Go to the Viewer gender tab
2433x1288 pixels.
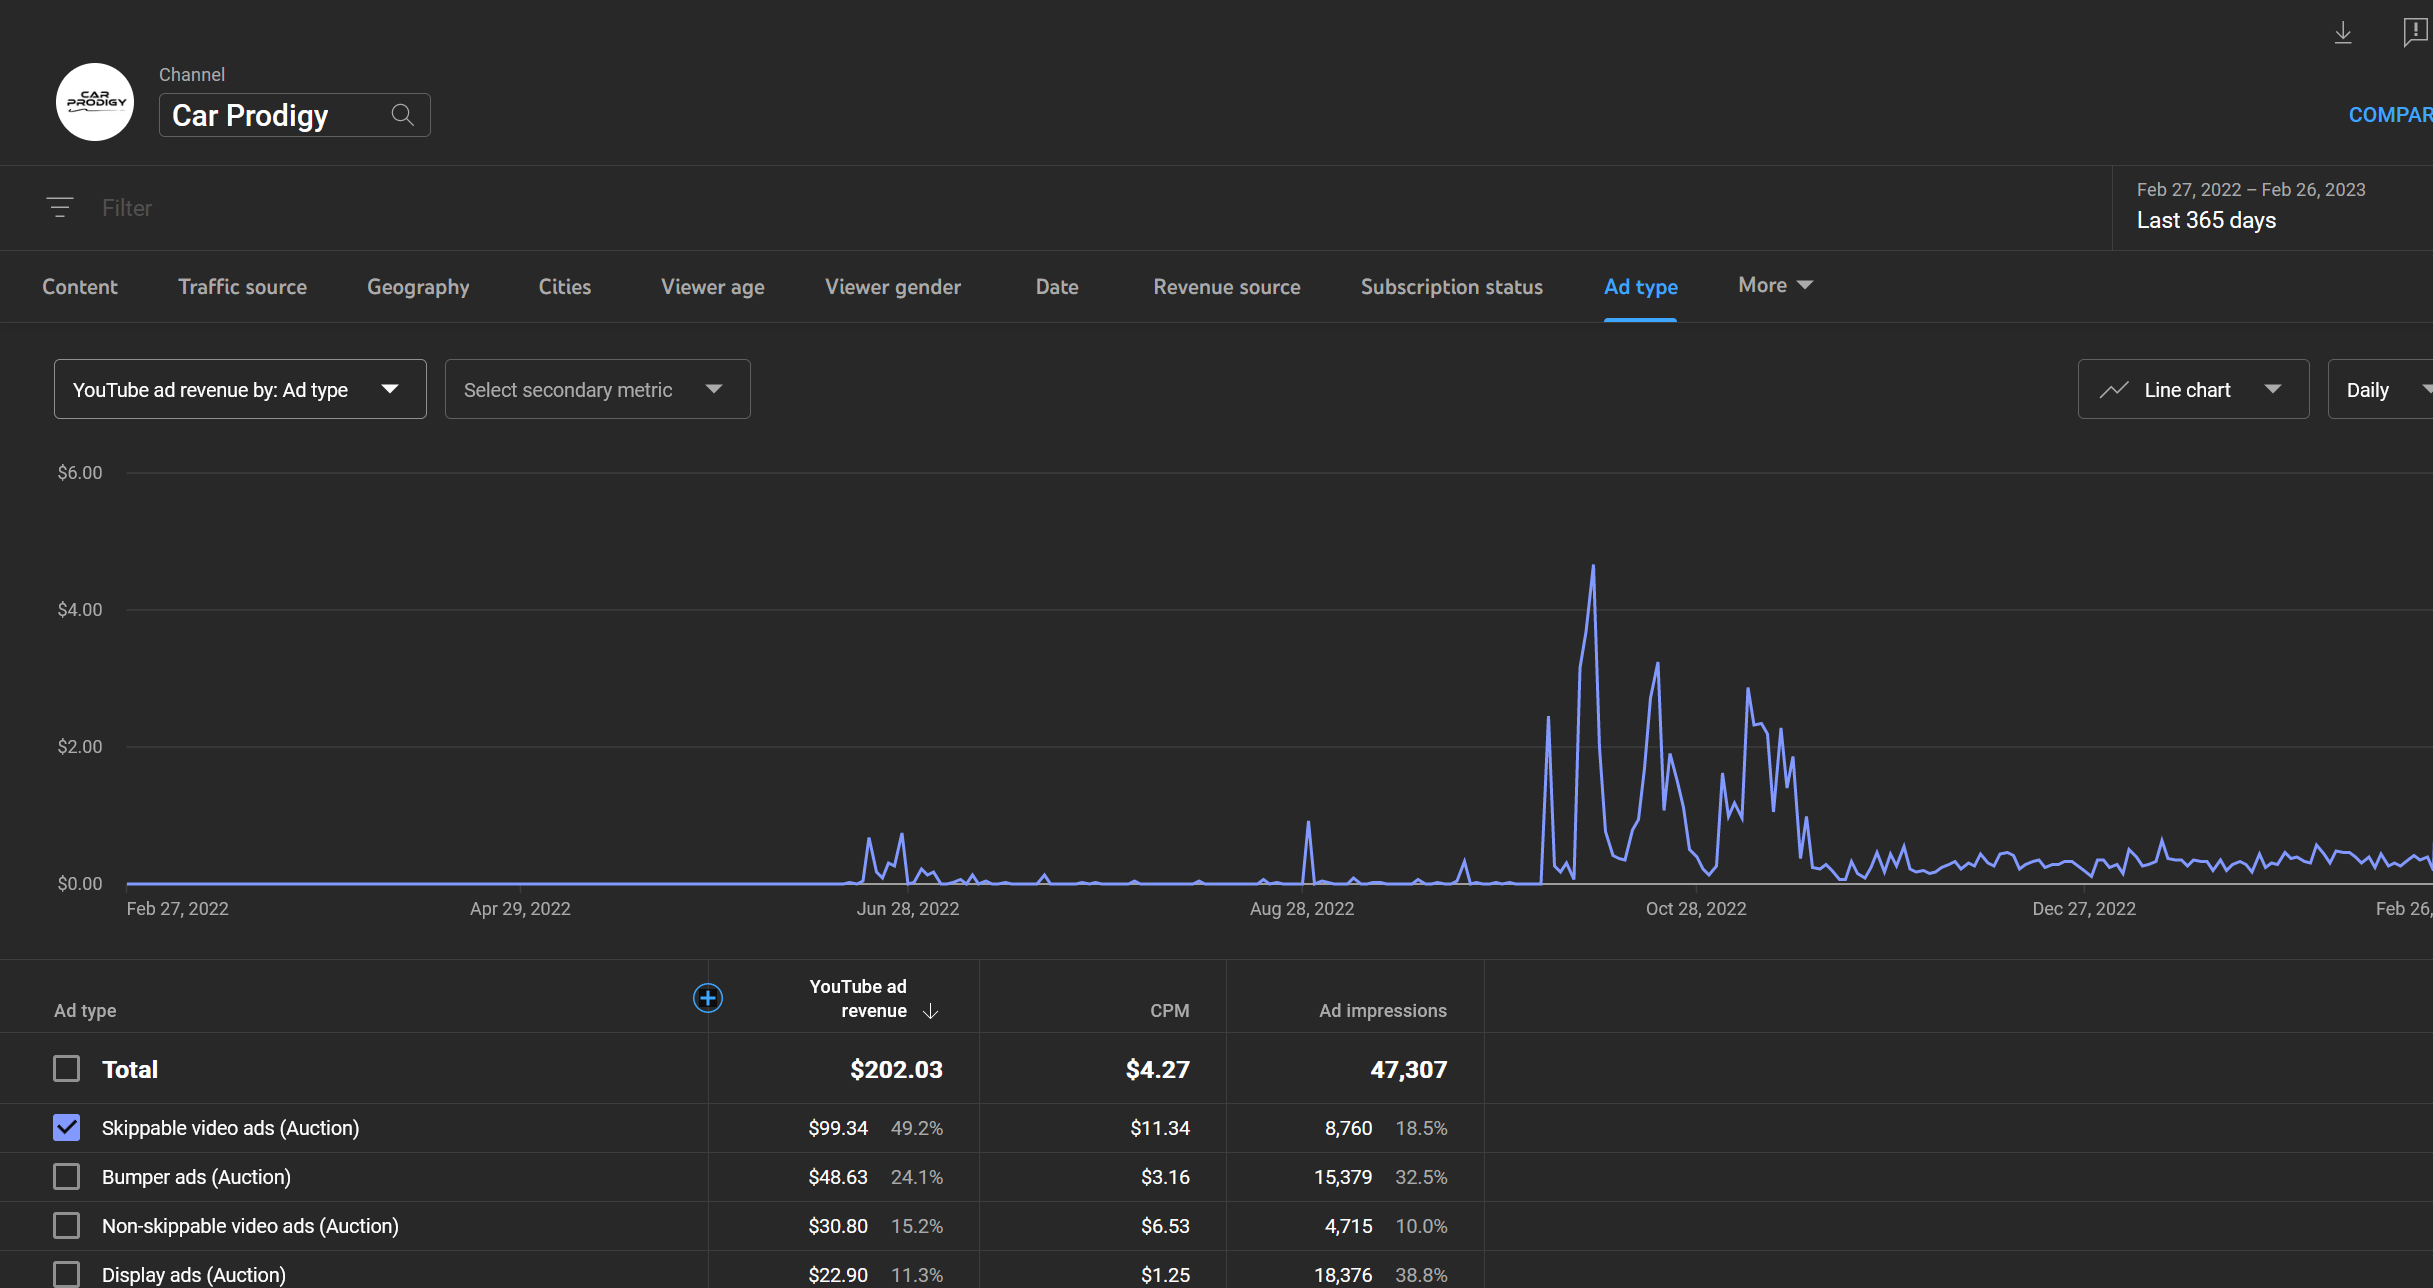coord(893,287)
